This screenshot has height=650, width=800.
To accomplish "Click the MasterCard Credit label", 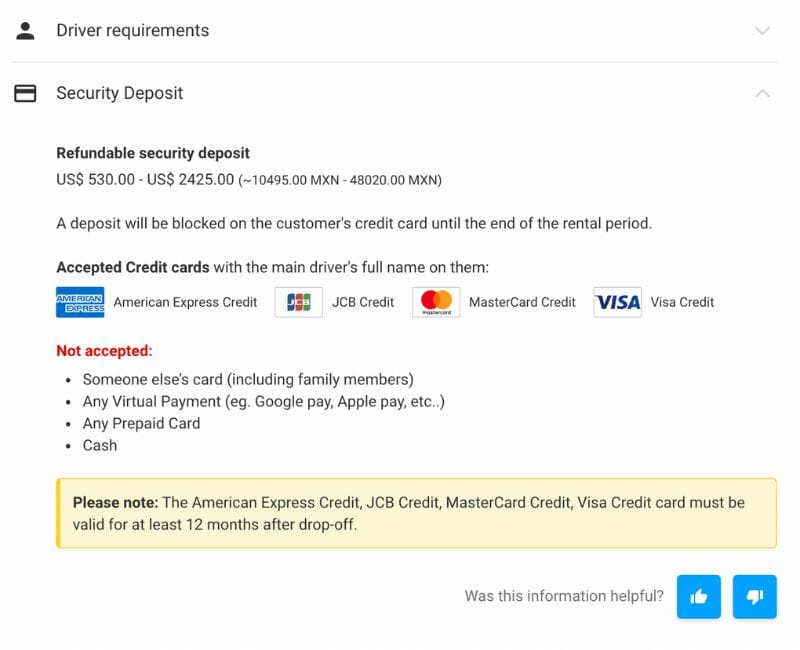I will pos(522,302).
